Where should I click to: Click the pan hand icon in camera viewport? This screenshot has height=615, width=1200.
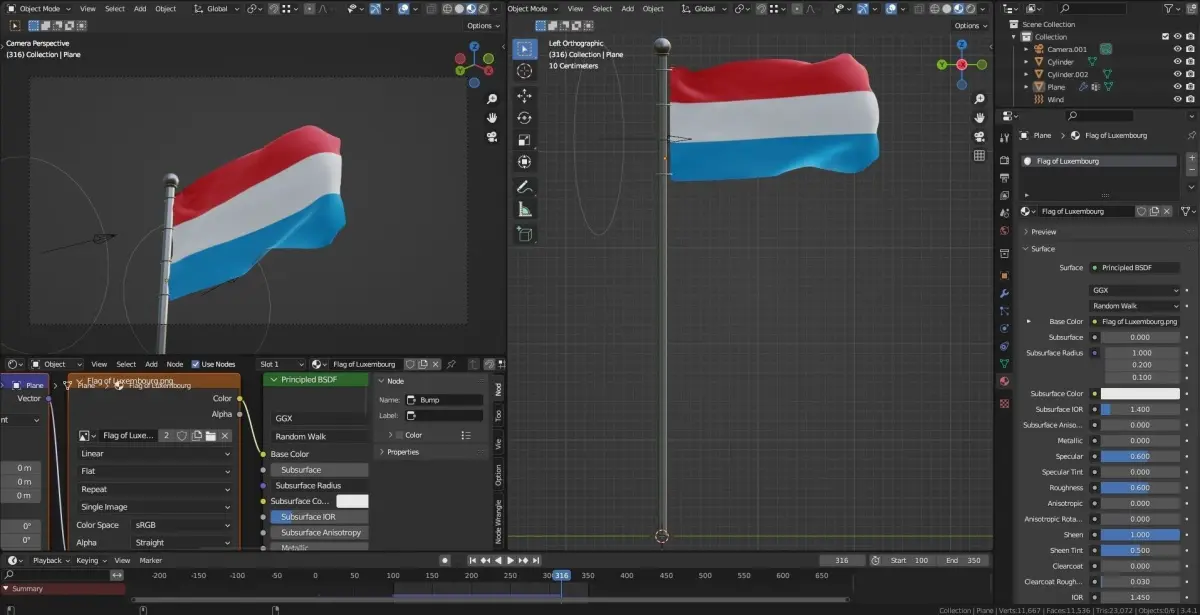(493, 118)
